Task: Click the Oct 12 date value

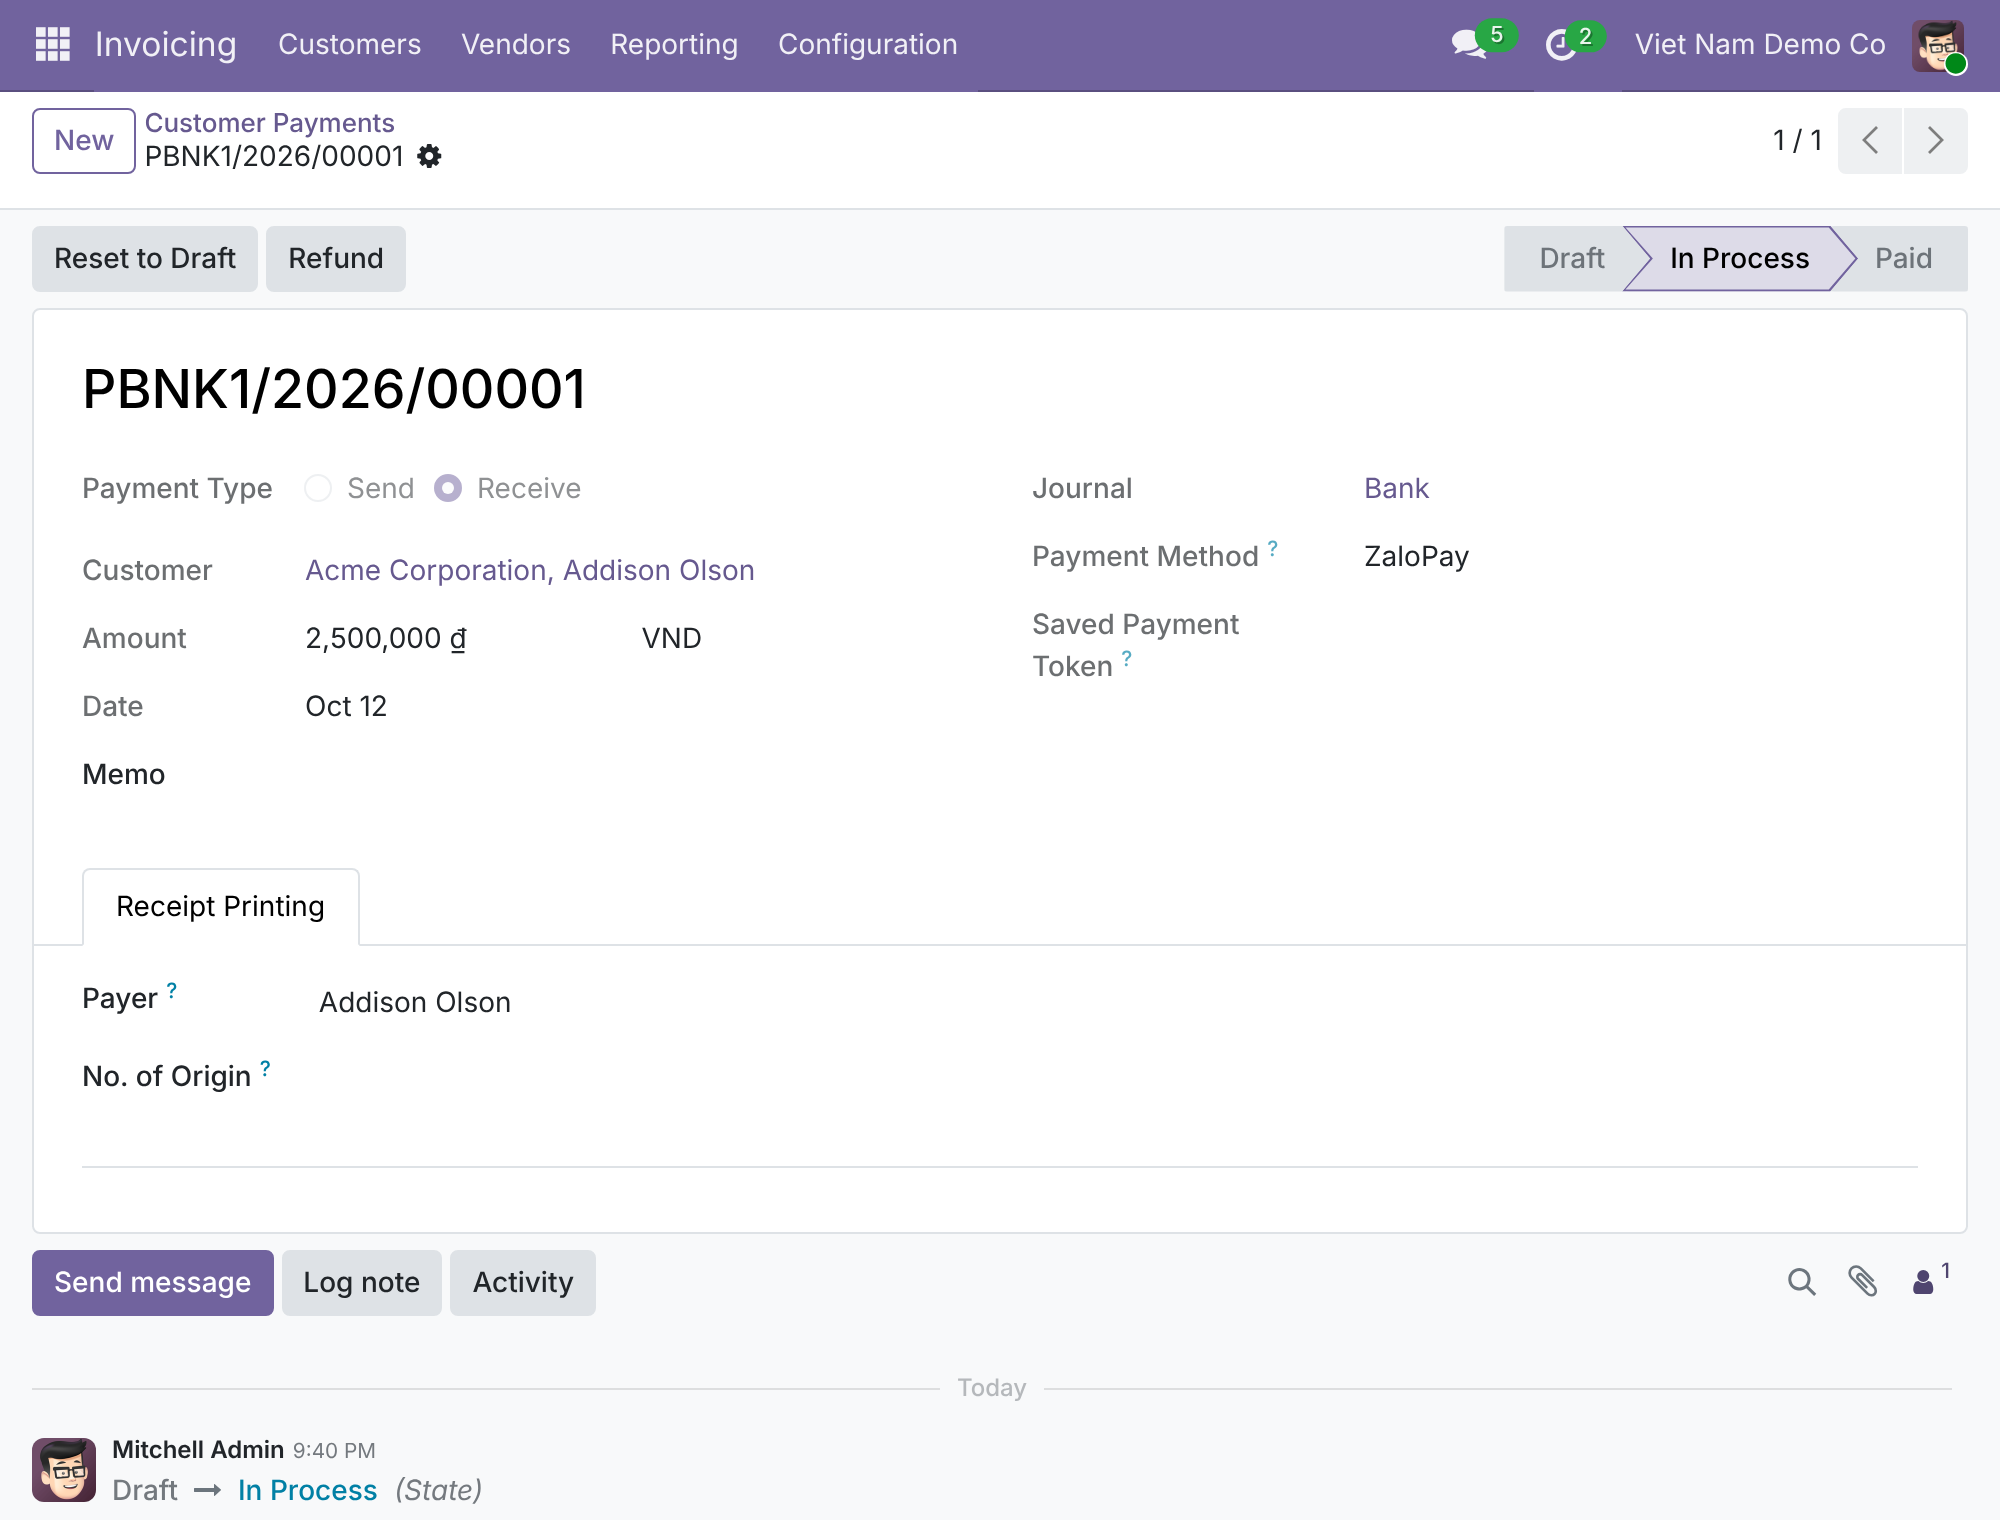Action: [346, 706]
